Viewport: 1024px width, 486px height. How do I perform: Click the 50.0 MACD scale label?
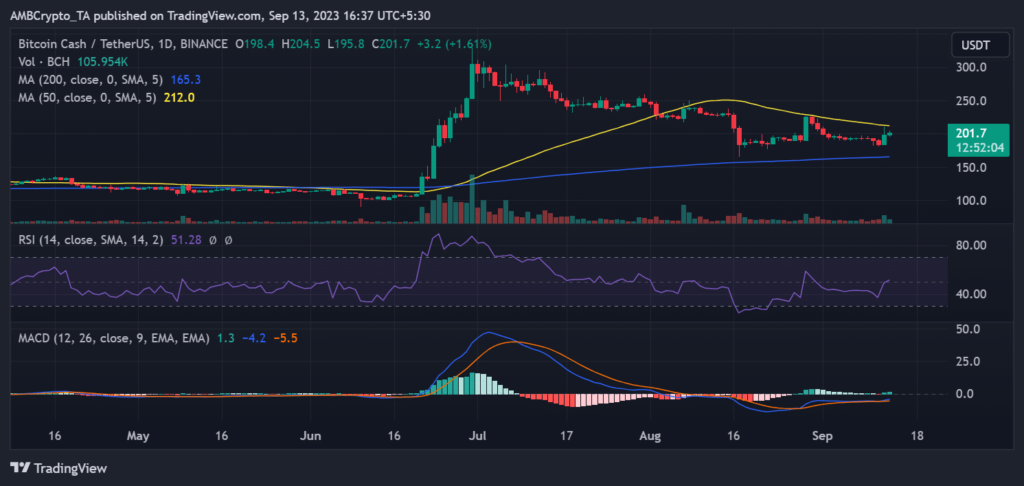click(x=968, y=329)
